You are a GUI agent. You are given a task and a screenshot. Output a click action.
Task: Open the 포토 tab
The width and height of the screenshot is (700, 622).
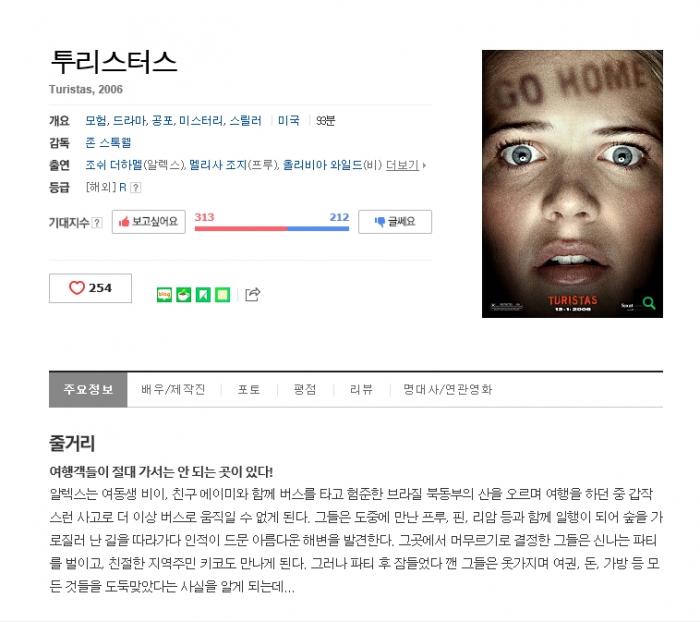tap(249, 389)
